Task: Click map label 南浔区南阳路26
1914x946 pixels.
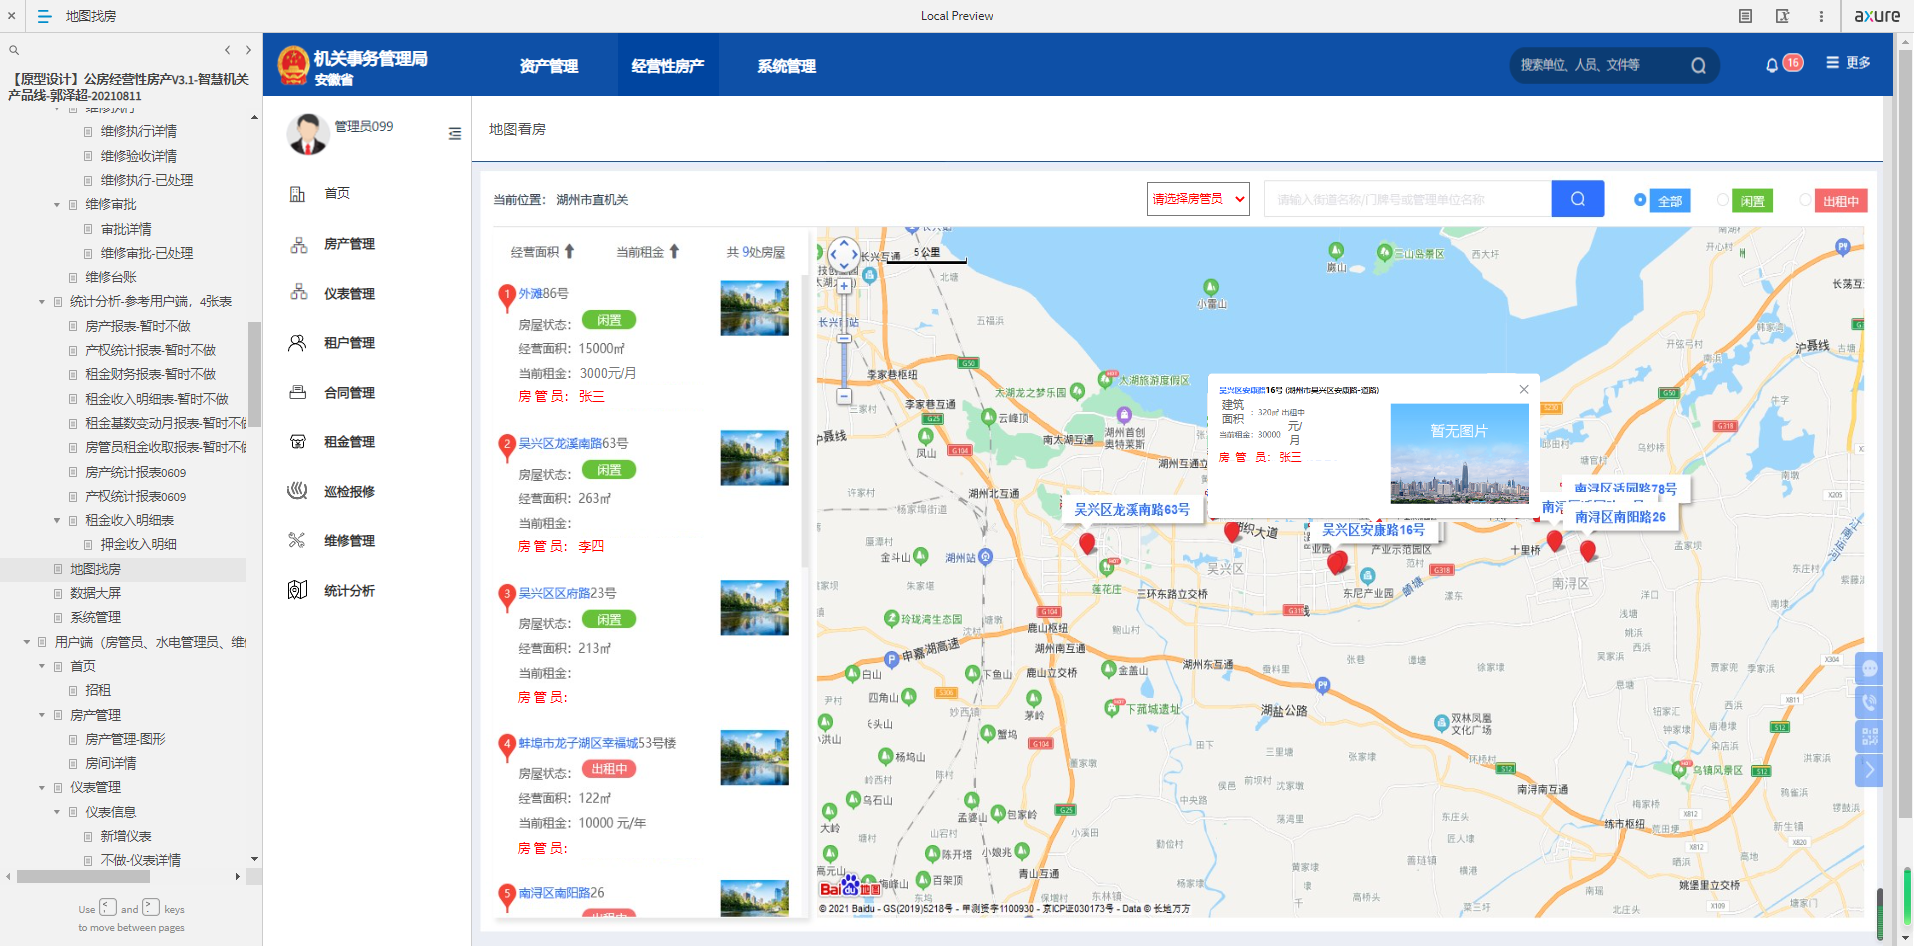Action: coord(1620,517)
